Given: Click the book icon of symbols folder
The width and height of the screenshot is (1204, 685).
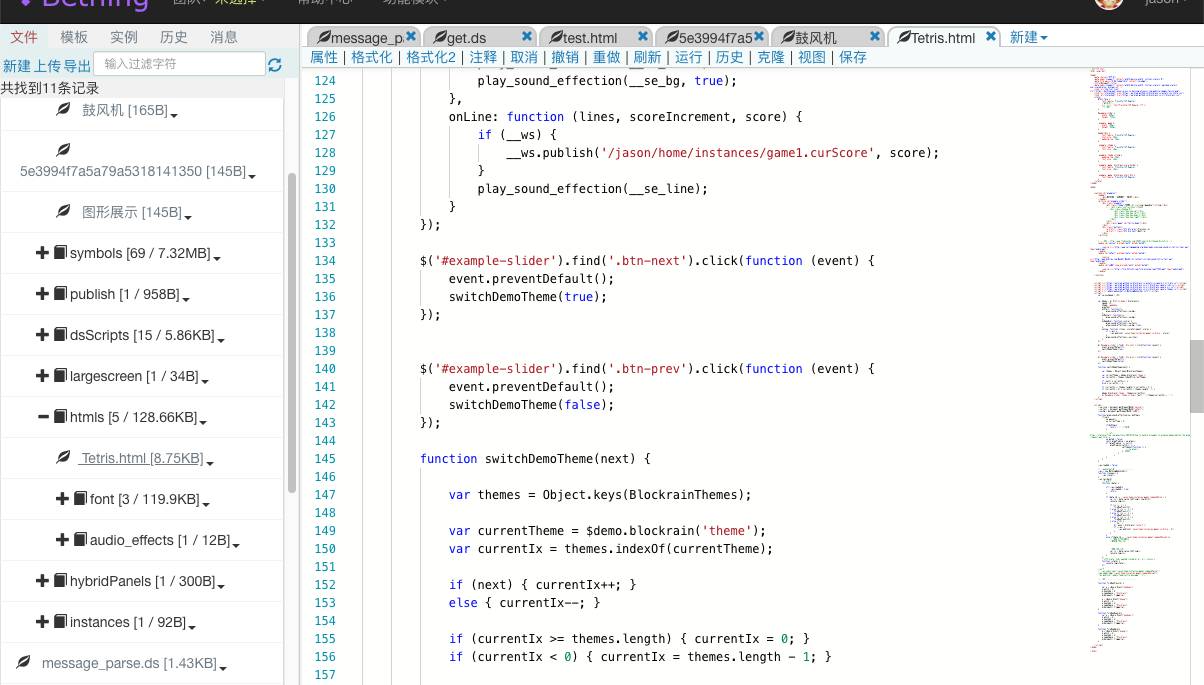Looking at the screenshot, I should pyautogui.click(x=60, y=253).
